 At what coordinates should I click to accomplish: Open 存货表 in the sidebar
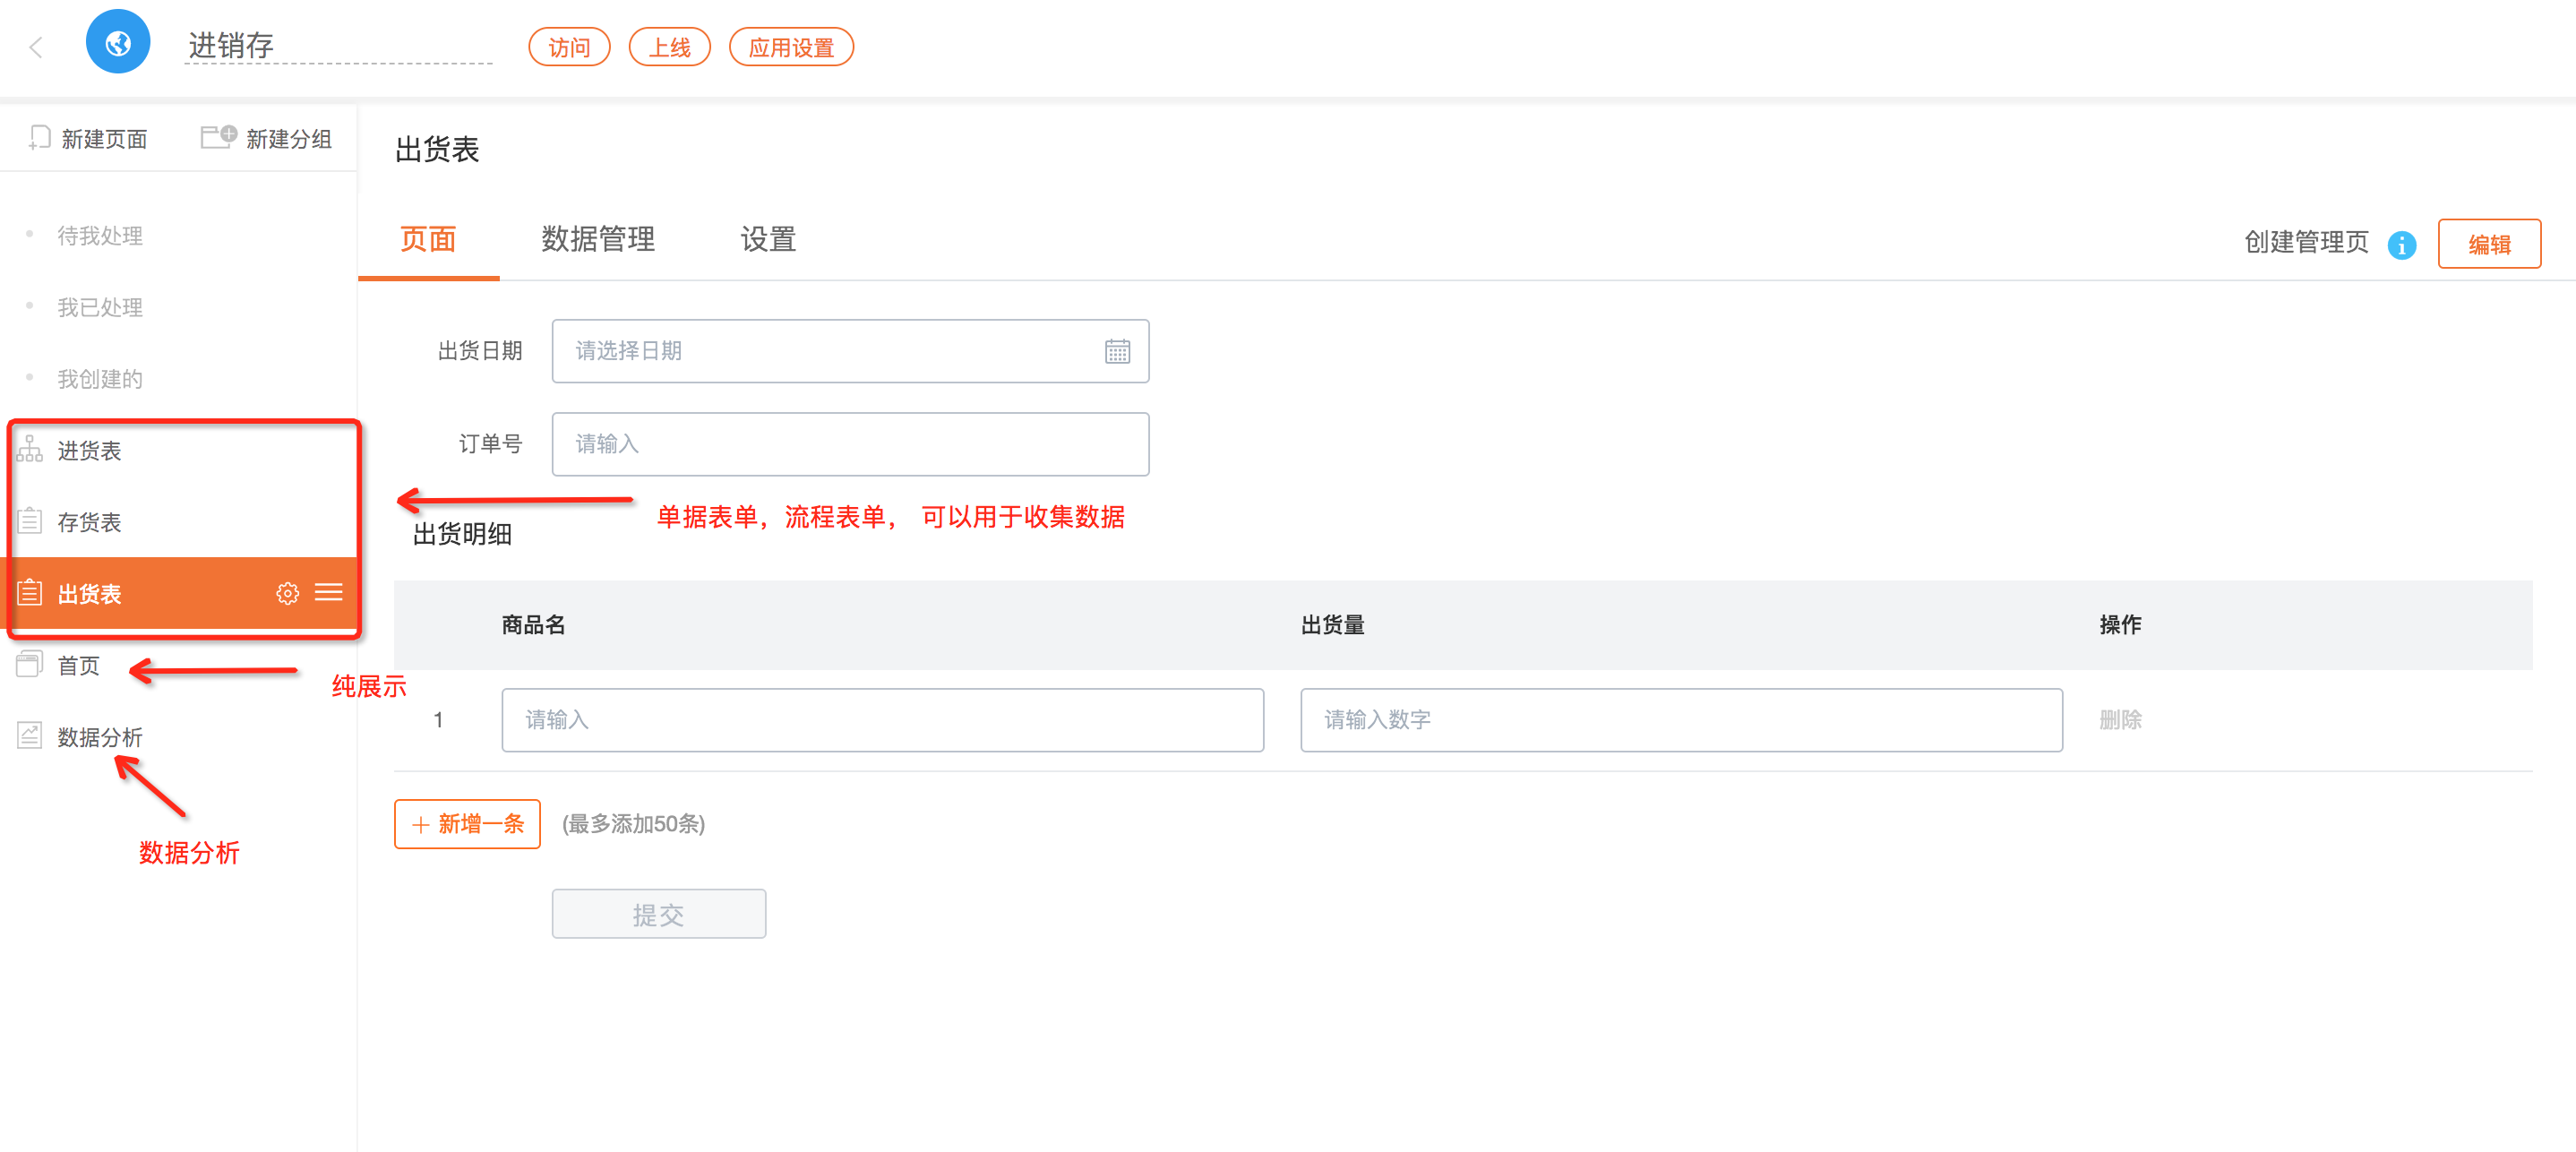click(89, 522)
